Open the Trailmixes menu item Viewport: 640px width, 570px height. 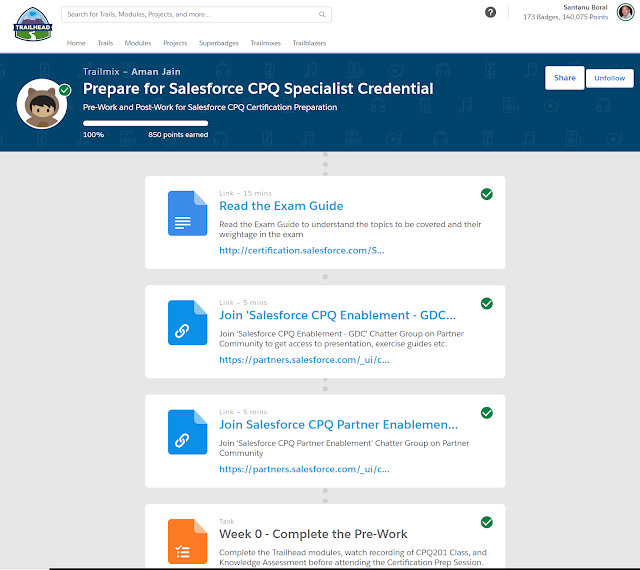(266, 43)
